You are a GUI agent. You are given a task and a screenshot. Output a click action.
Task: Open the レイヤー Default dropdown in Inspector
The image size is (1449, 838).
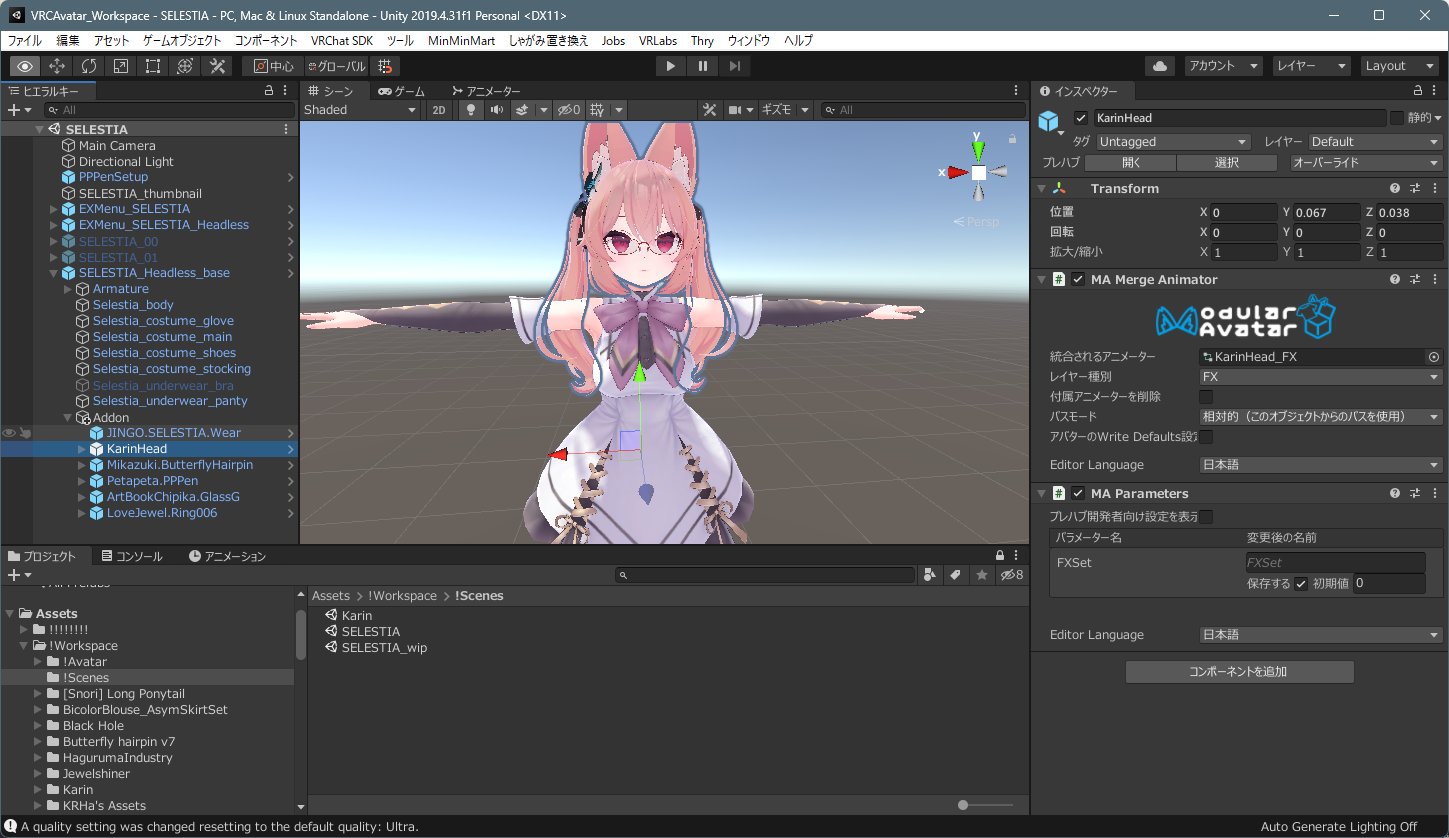coord(1375,142)
